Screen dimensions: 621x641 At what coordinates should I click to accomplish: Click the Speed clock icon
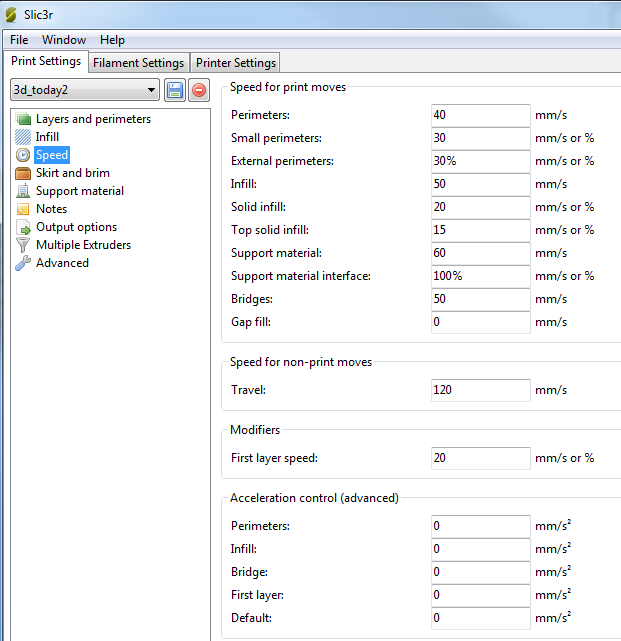(x=23, y=155)
